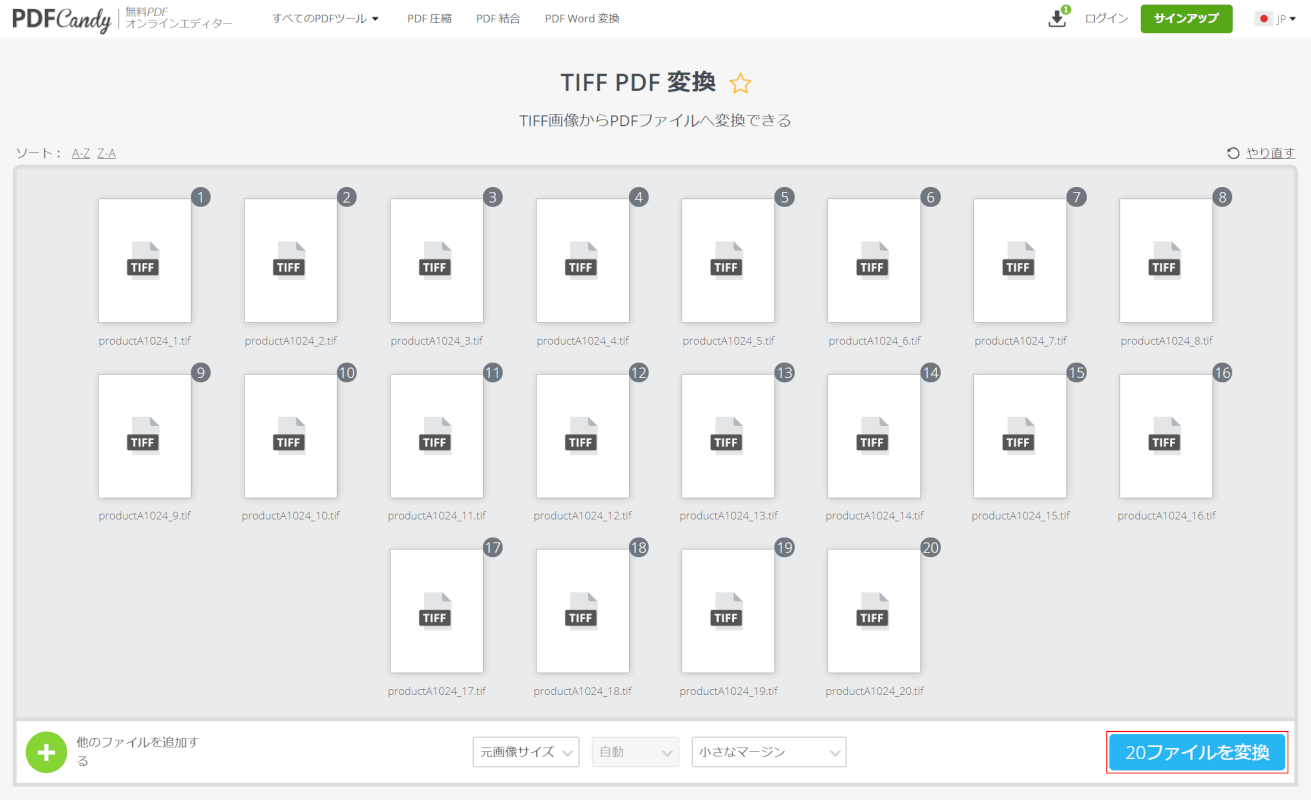Click the ログイン link
This screenshot has height=800, width=1311.
pyautogui.click(x=1106, y=19)
